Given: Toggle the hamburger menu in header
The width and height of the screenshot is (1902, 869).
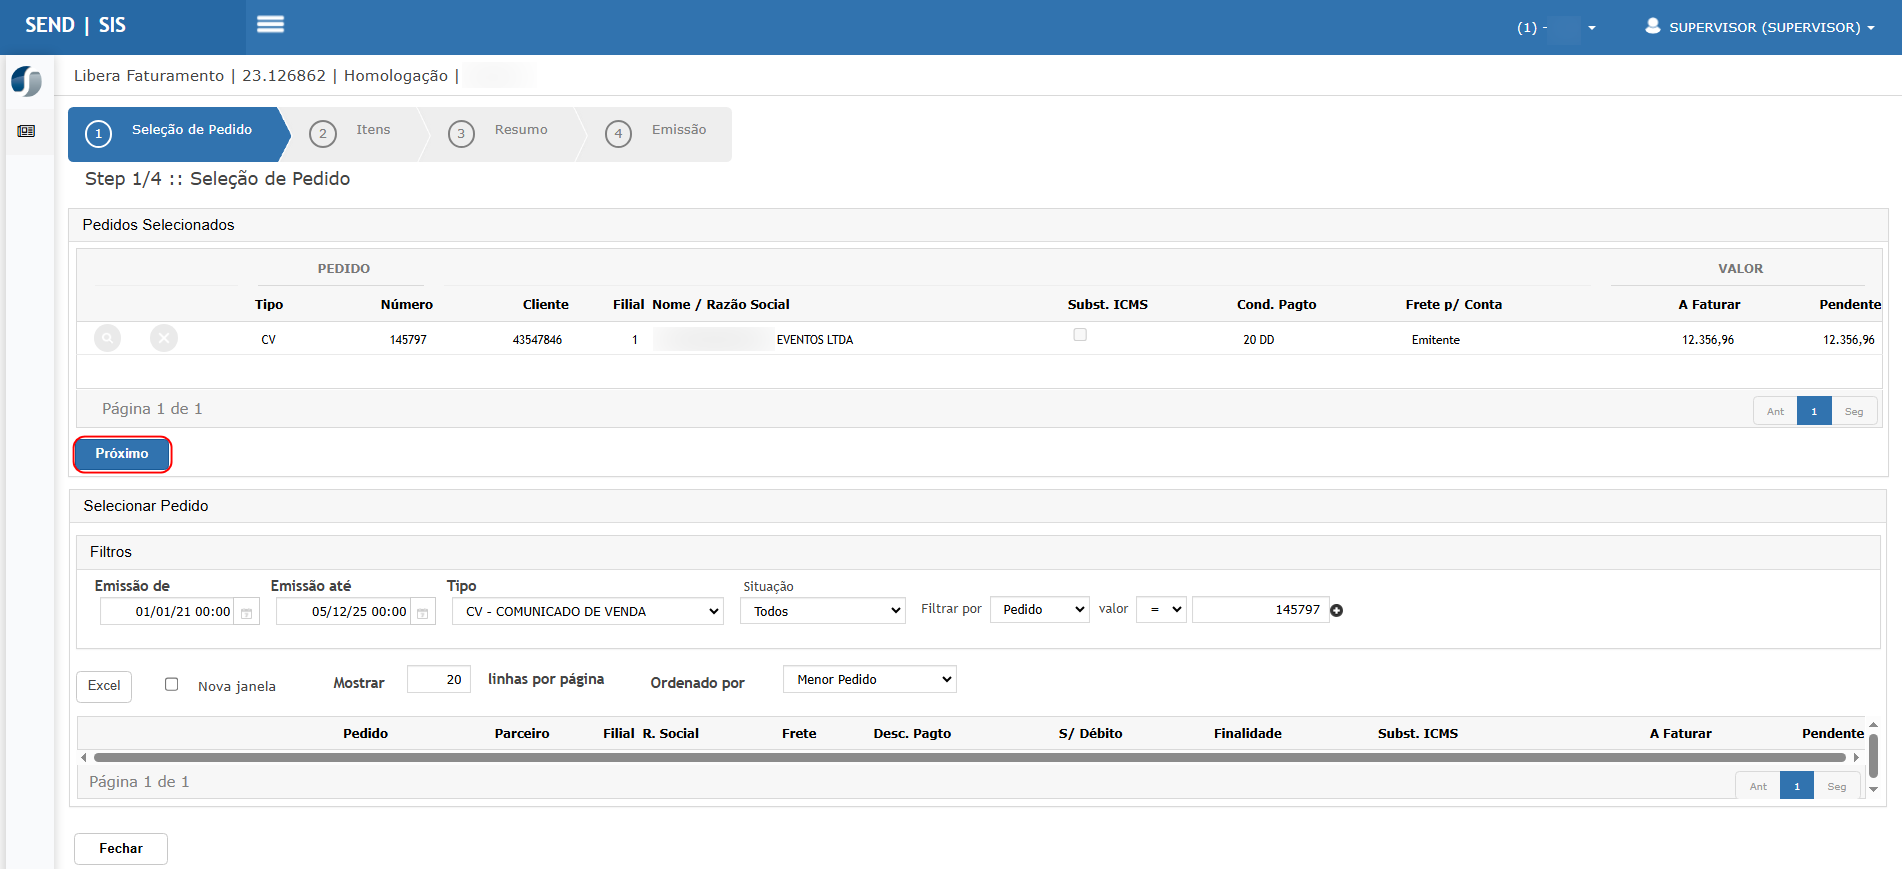Looking at the screenshot, I should click(x=270, y=25).
